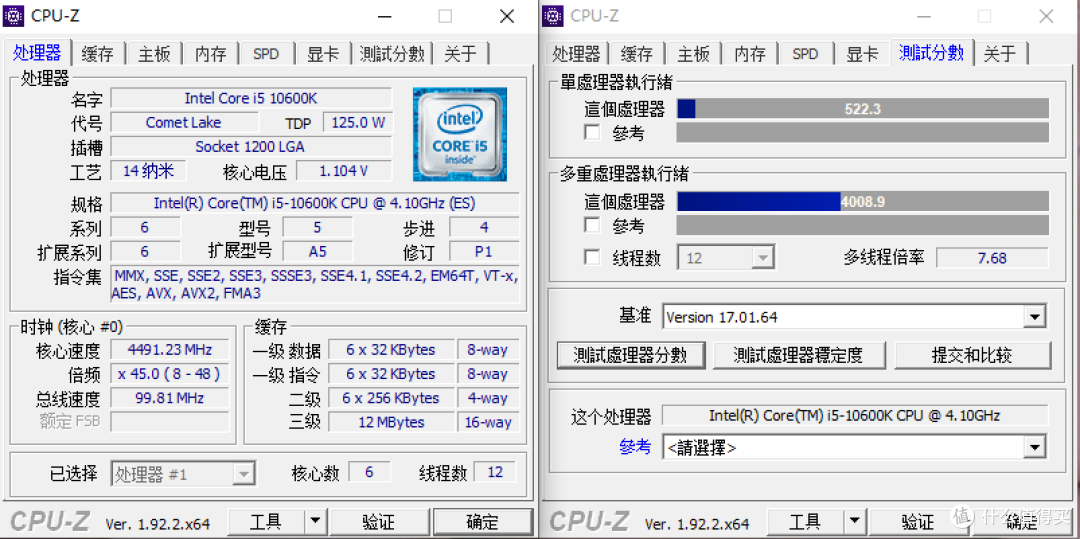
Task: Open 显卡 tab in left window
Action: (x=323, y=54)
